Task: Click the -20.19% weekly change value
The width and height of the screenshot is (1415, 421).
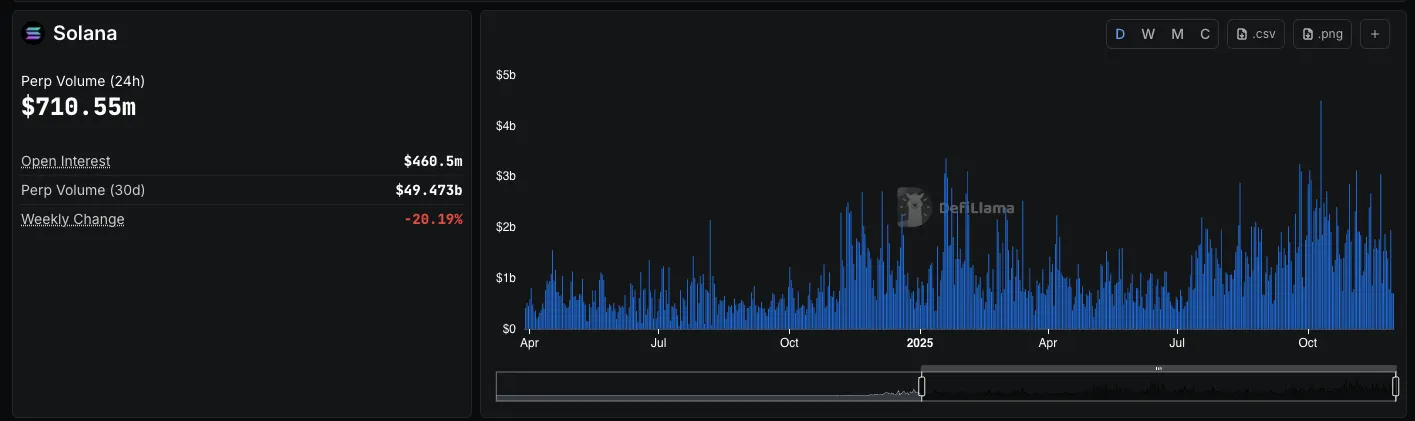Action: tap(433, 219)
